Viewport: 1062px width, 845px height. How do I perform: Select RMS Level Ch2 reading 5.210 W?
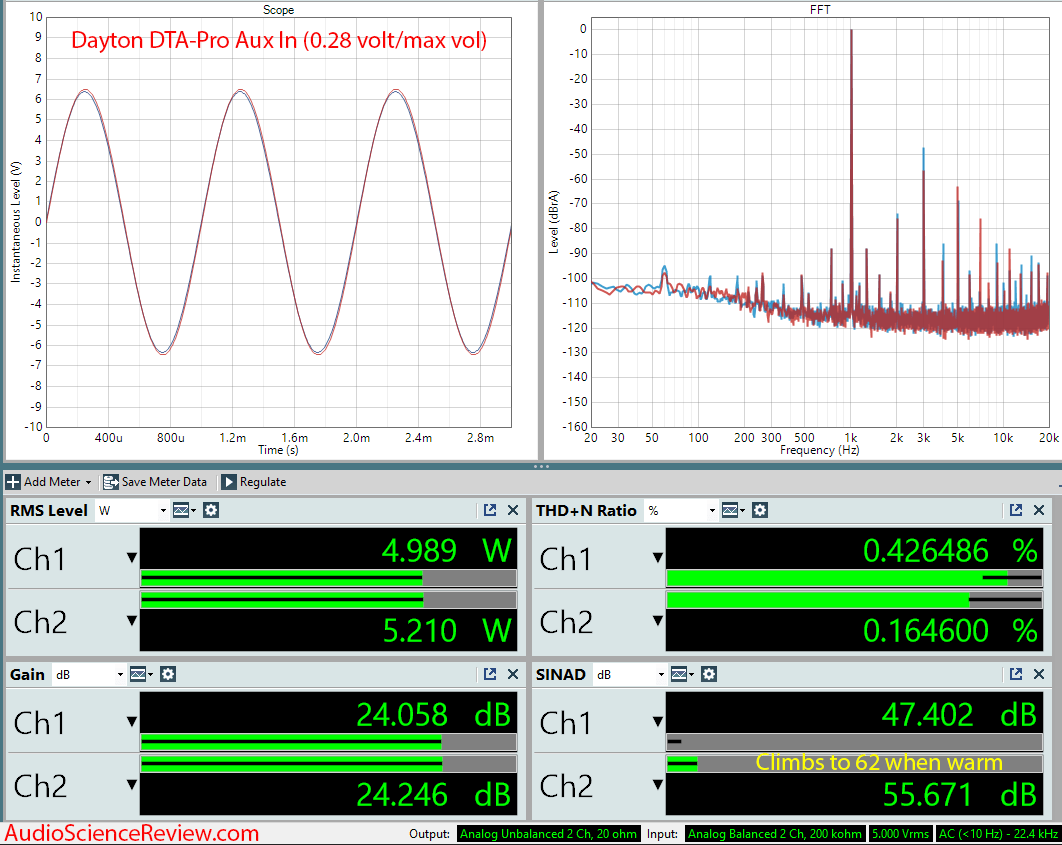point(446,630)
